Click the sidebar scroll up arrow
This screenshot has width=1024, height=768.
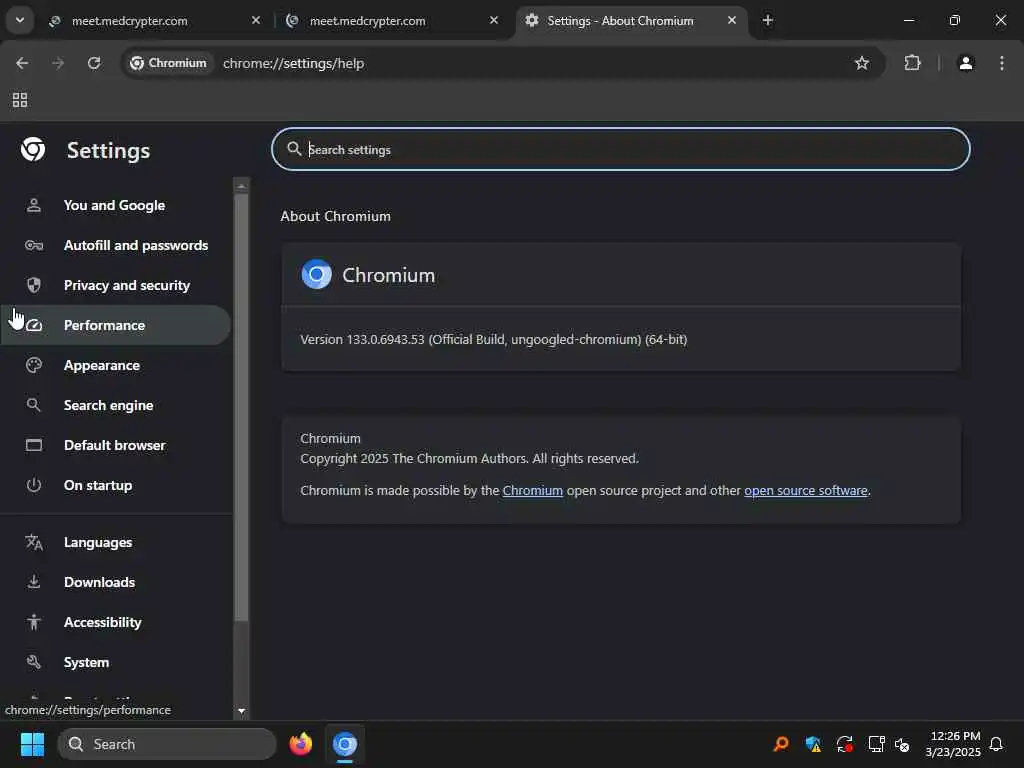coord(241,186)
